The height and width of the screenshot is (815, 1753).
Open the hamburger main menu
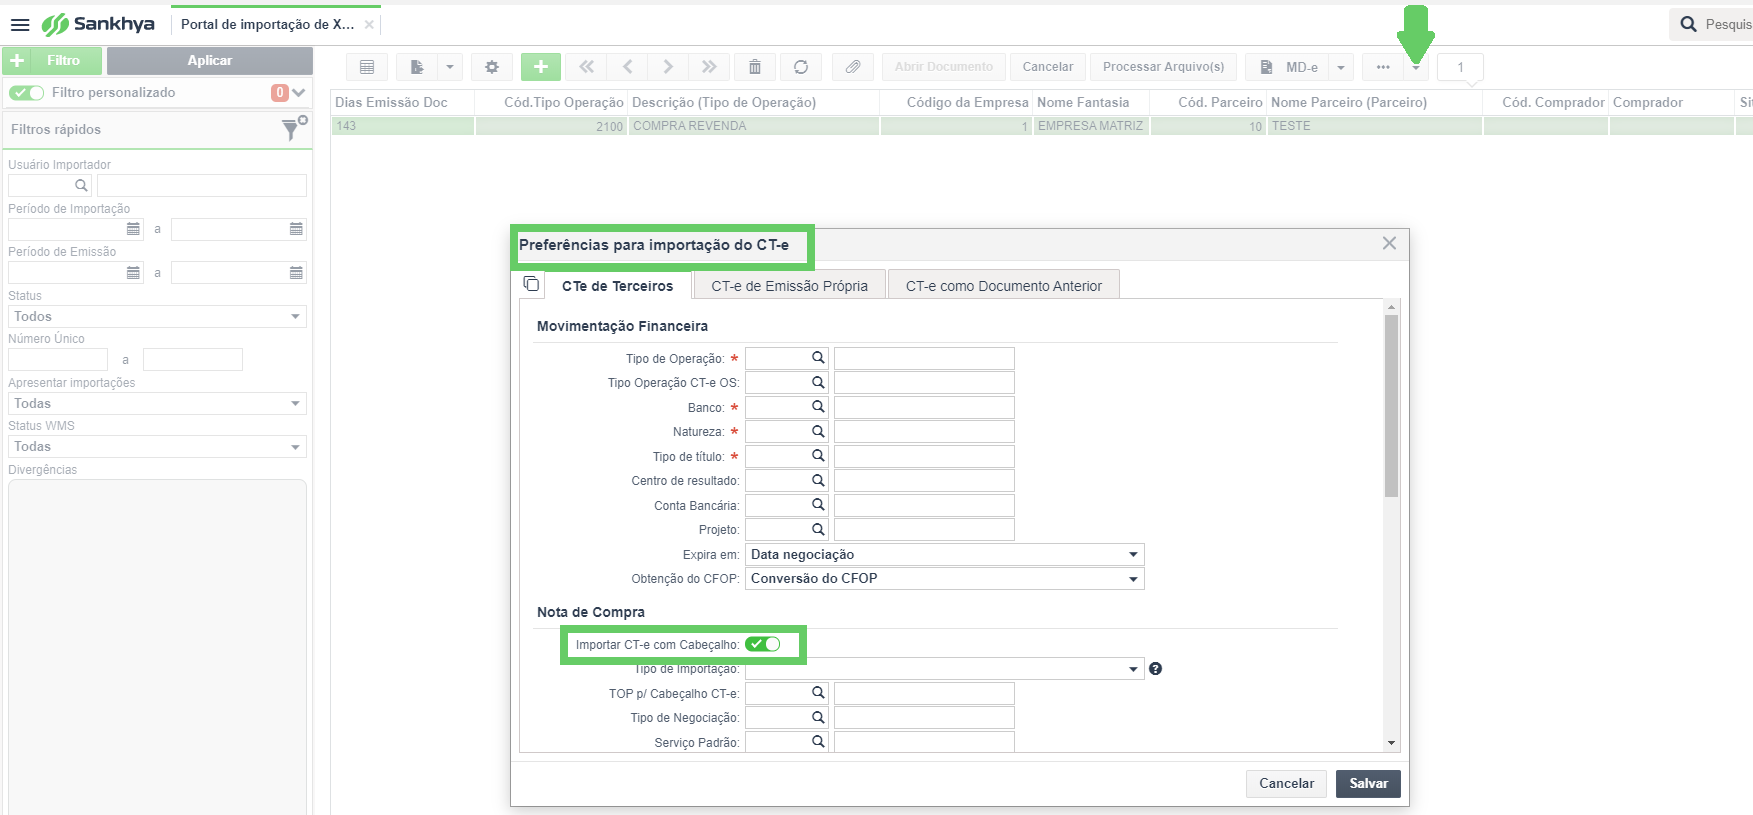click(x=20, y=24)
